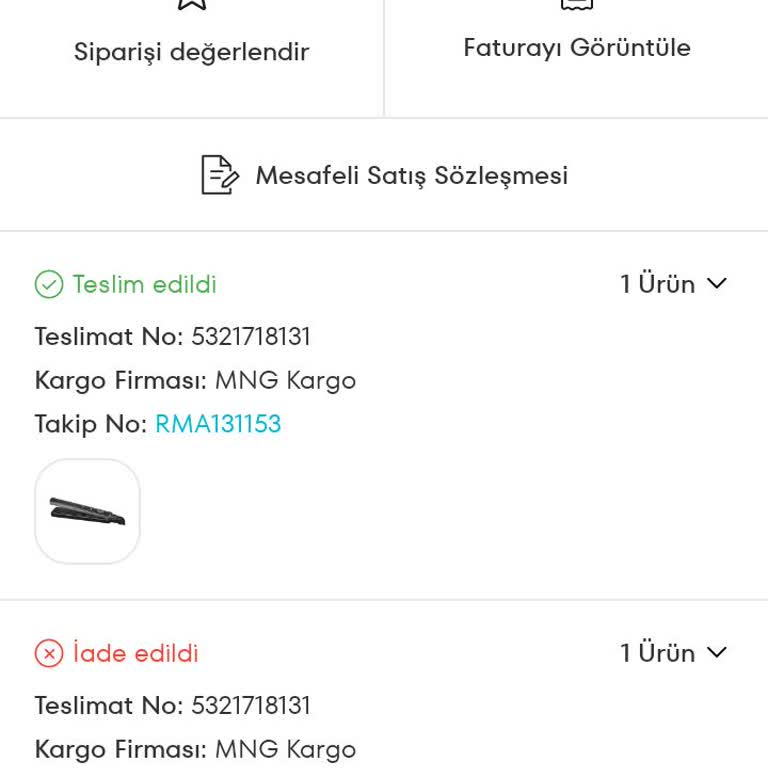Image resolution: width=768 pixels, height=768 pixels.
Task: Tap the green Teslim edildi status text
Action: pyautogui.click(x=145, y=285)
